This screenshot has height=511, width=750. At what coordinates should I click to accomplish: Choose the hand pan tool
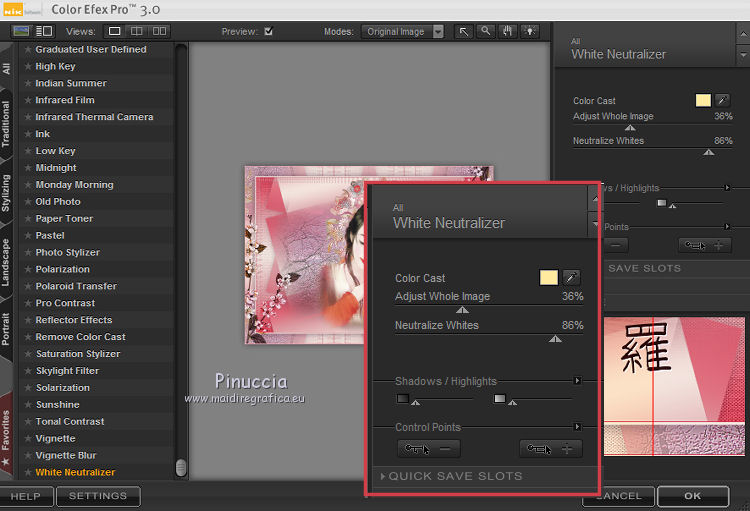(507, 32)
